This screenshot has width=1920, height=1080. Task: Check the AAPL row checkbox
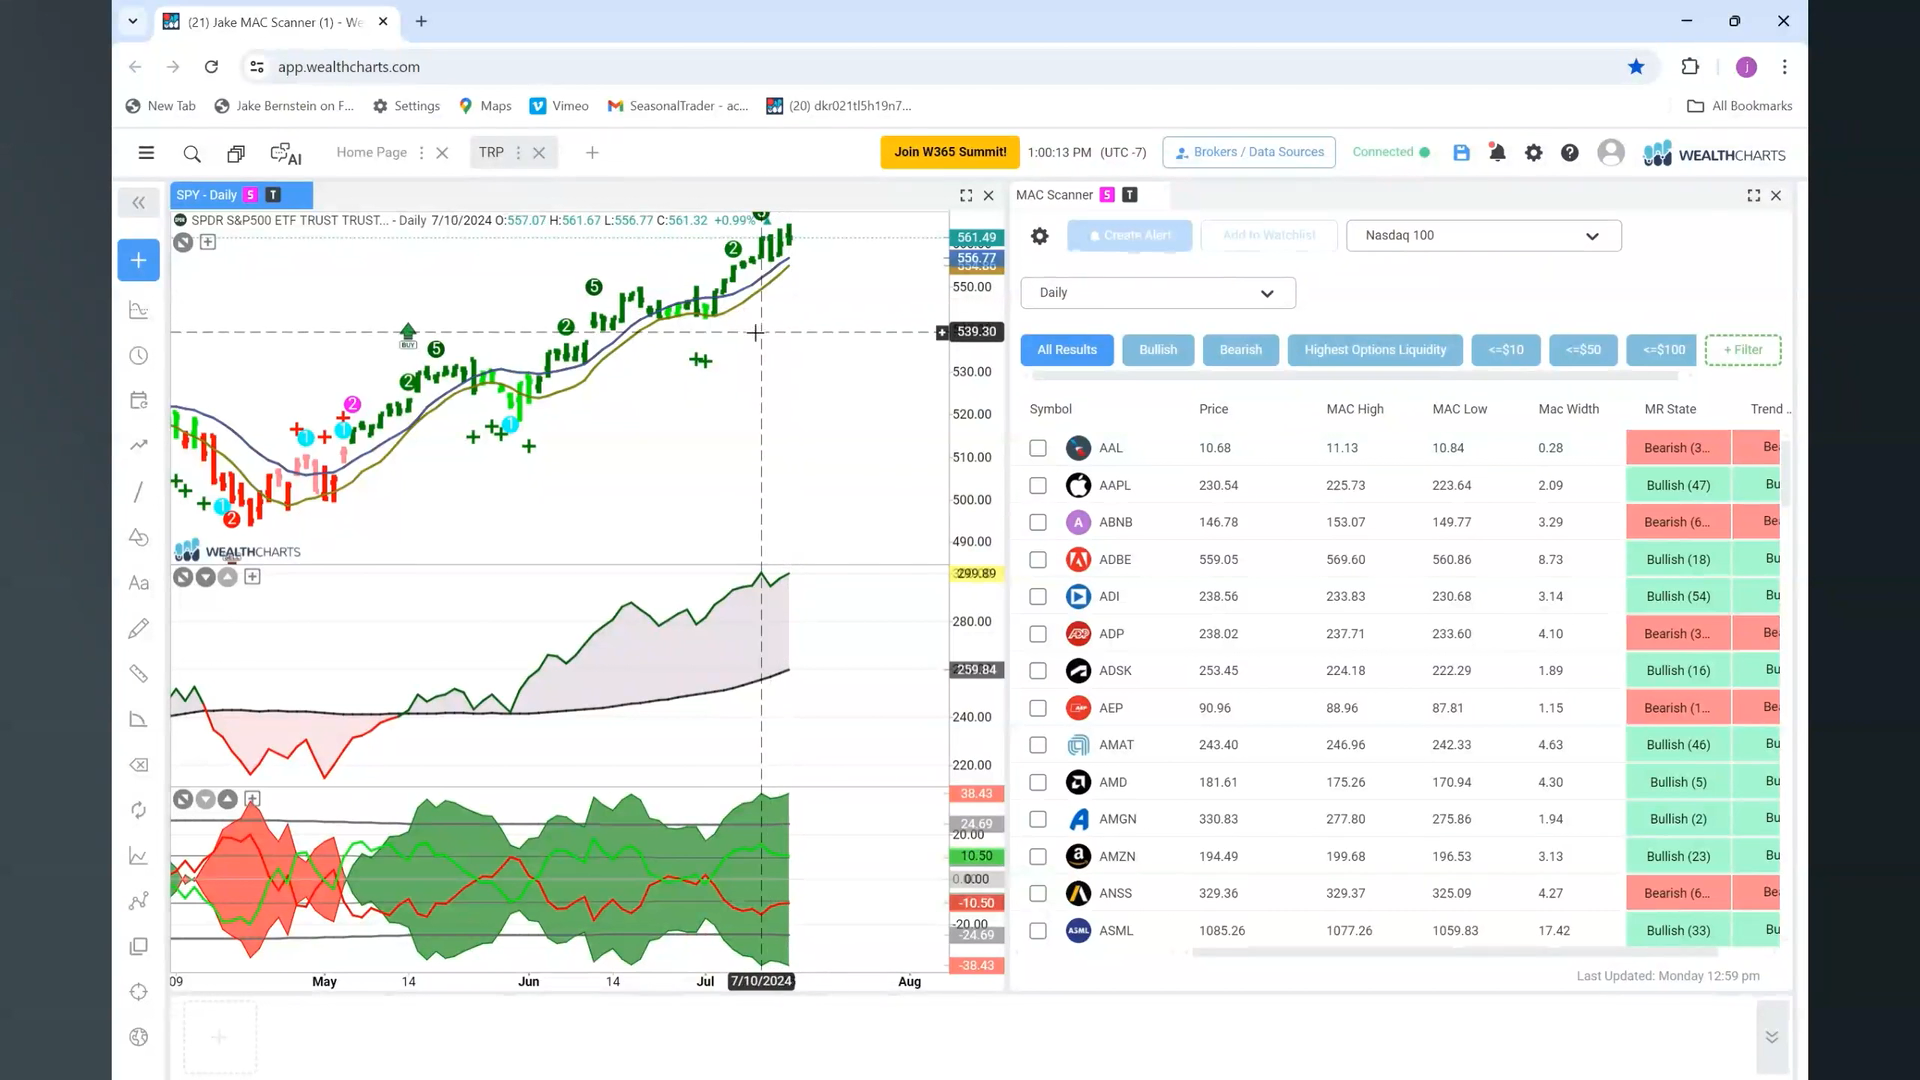pyautogui.click(x=1038, y=485)
